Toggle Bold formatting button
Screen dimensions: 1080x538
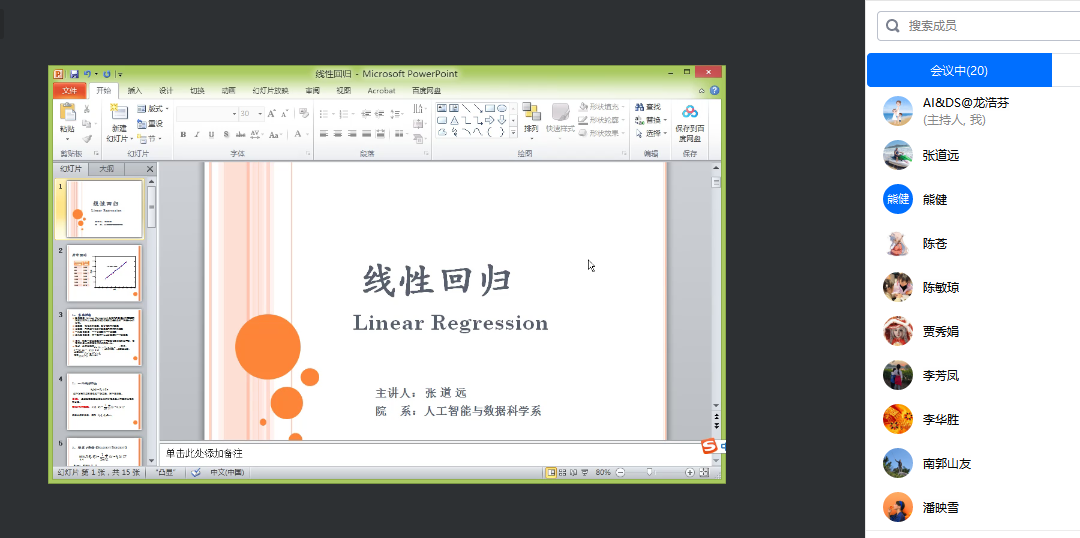(x=183, y=134)
